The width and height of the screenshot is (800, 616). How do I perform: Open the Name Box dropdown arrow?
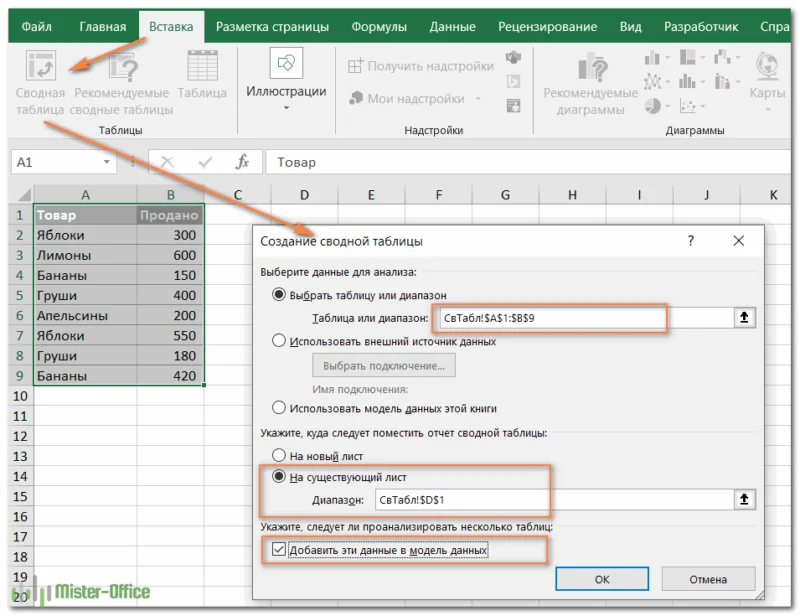[x=107, y=162]
